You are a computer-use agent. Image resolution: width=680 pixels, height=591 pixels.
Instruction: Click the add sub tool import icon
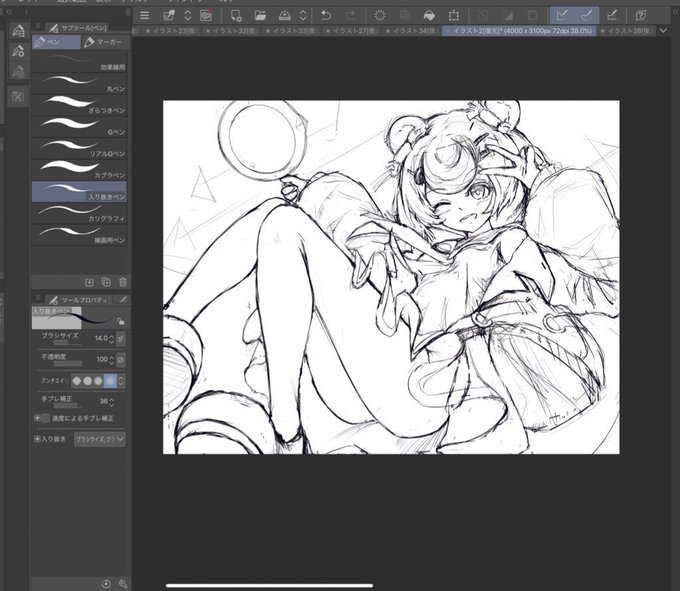pos(89,282)
